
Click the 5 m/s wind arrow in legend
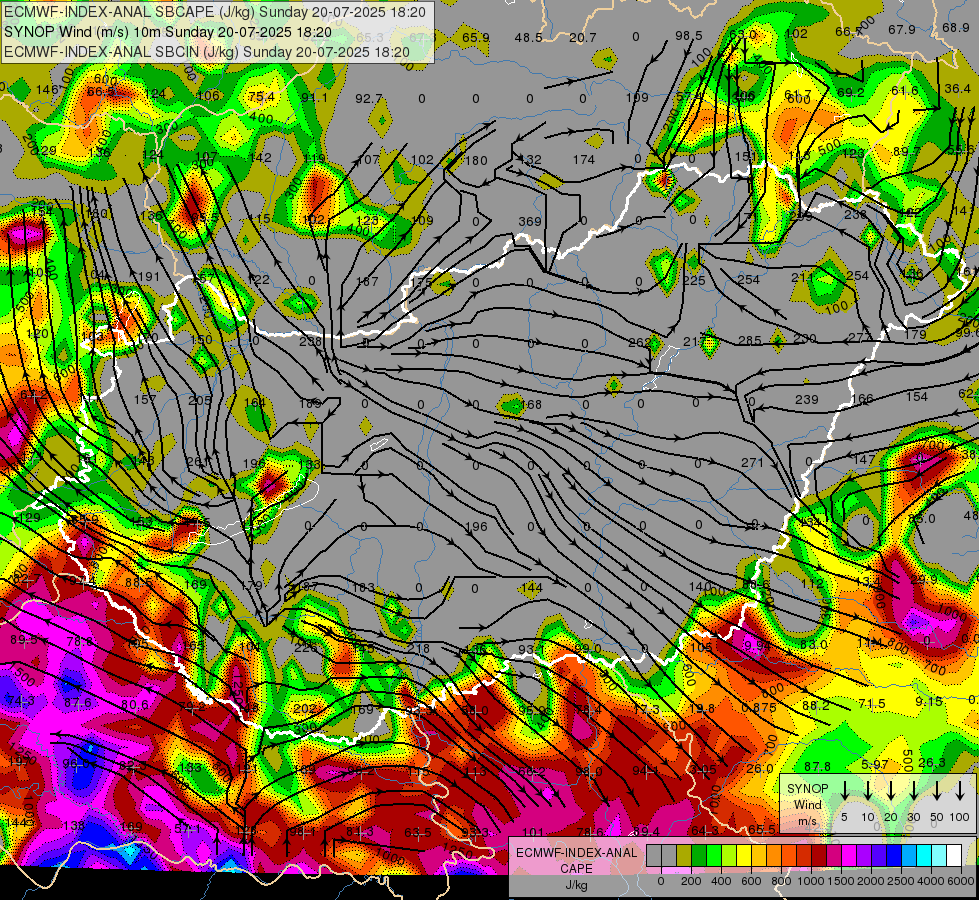(x=844, y=790)
